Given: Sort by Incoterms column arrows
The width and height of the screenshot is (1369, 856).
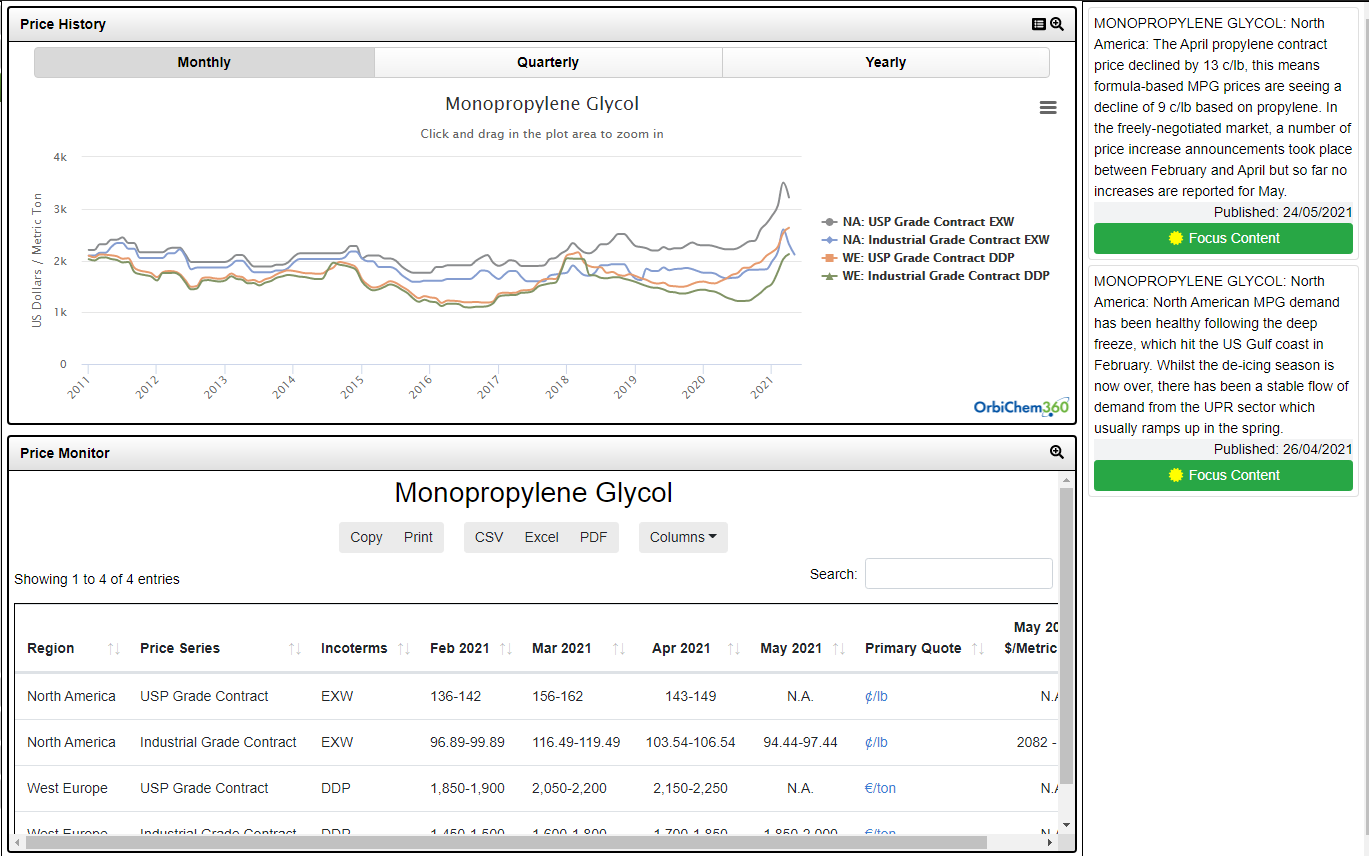Looking at the screenshot, I should [x=404, y=649].
